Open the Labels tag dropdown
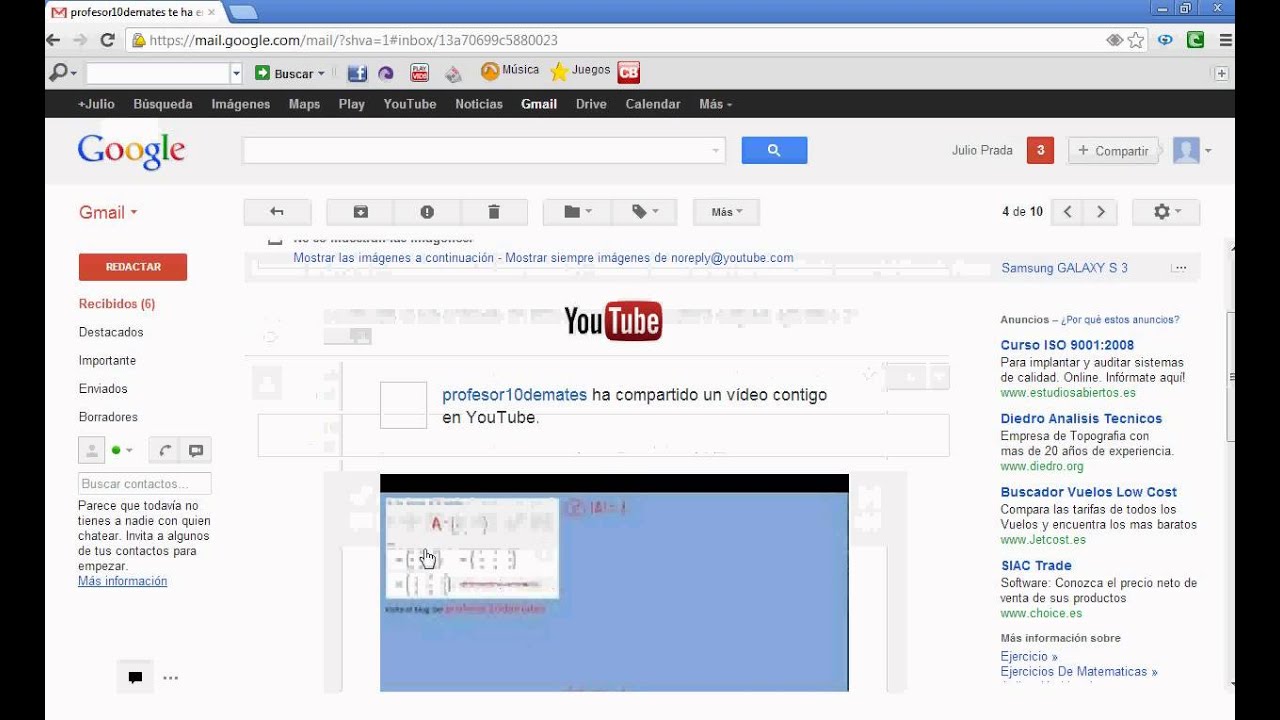Image resolution: width=1280 pixels, height=720 pixels. click(x=644, y=212)
